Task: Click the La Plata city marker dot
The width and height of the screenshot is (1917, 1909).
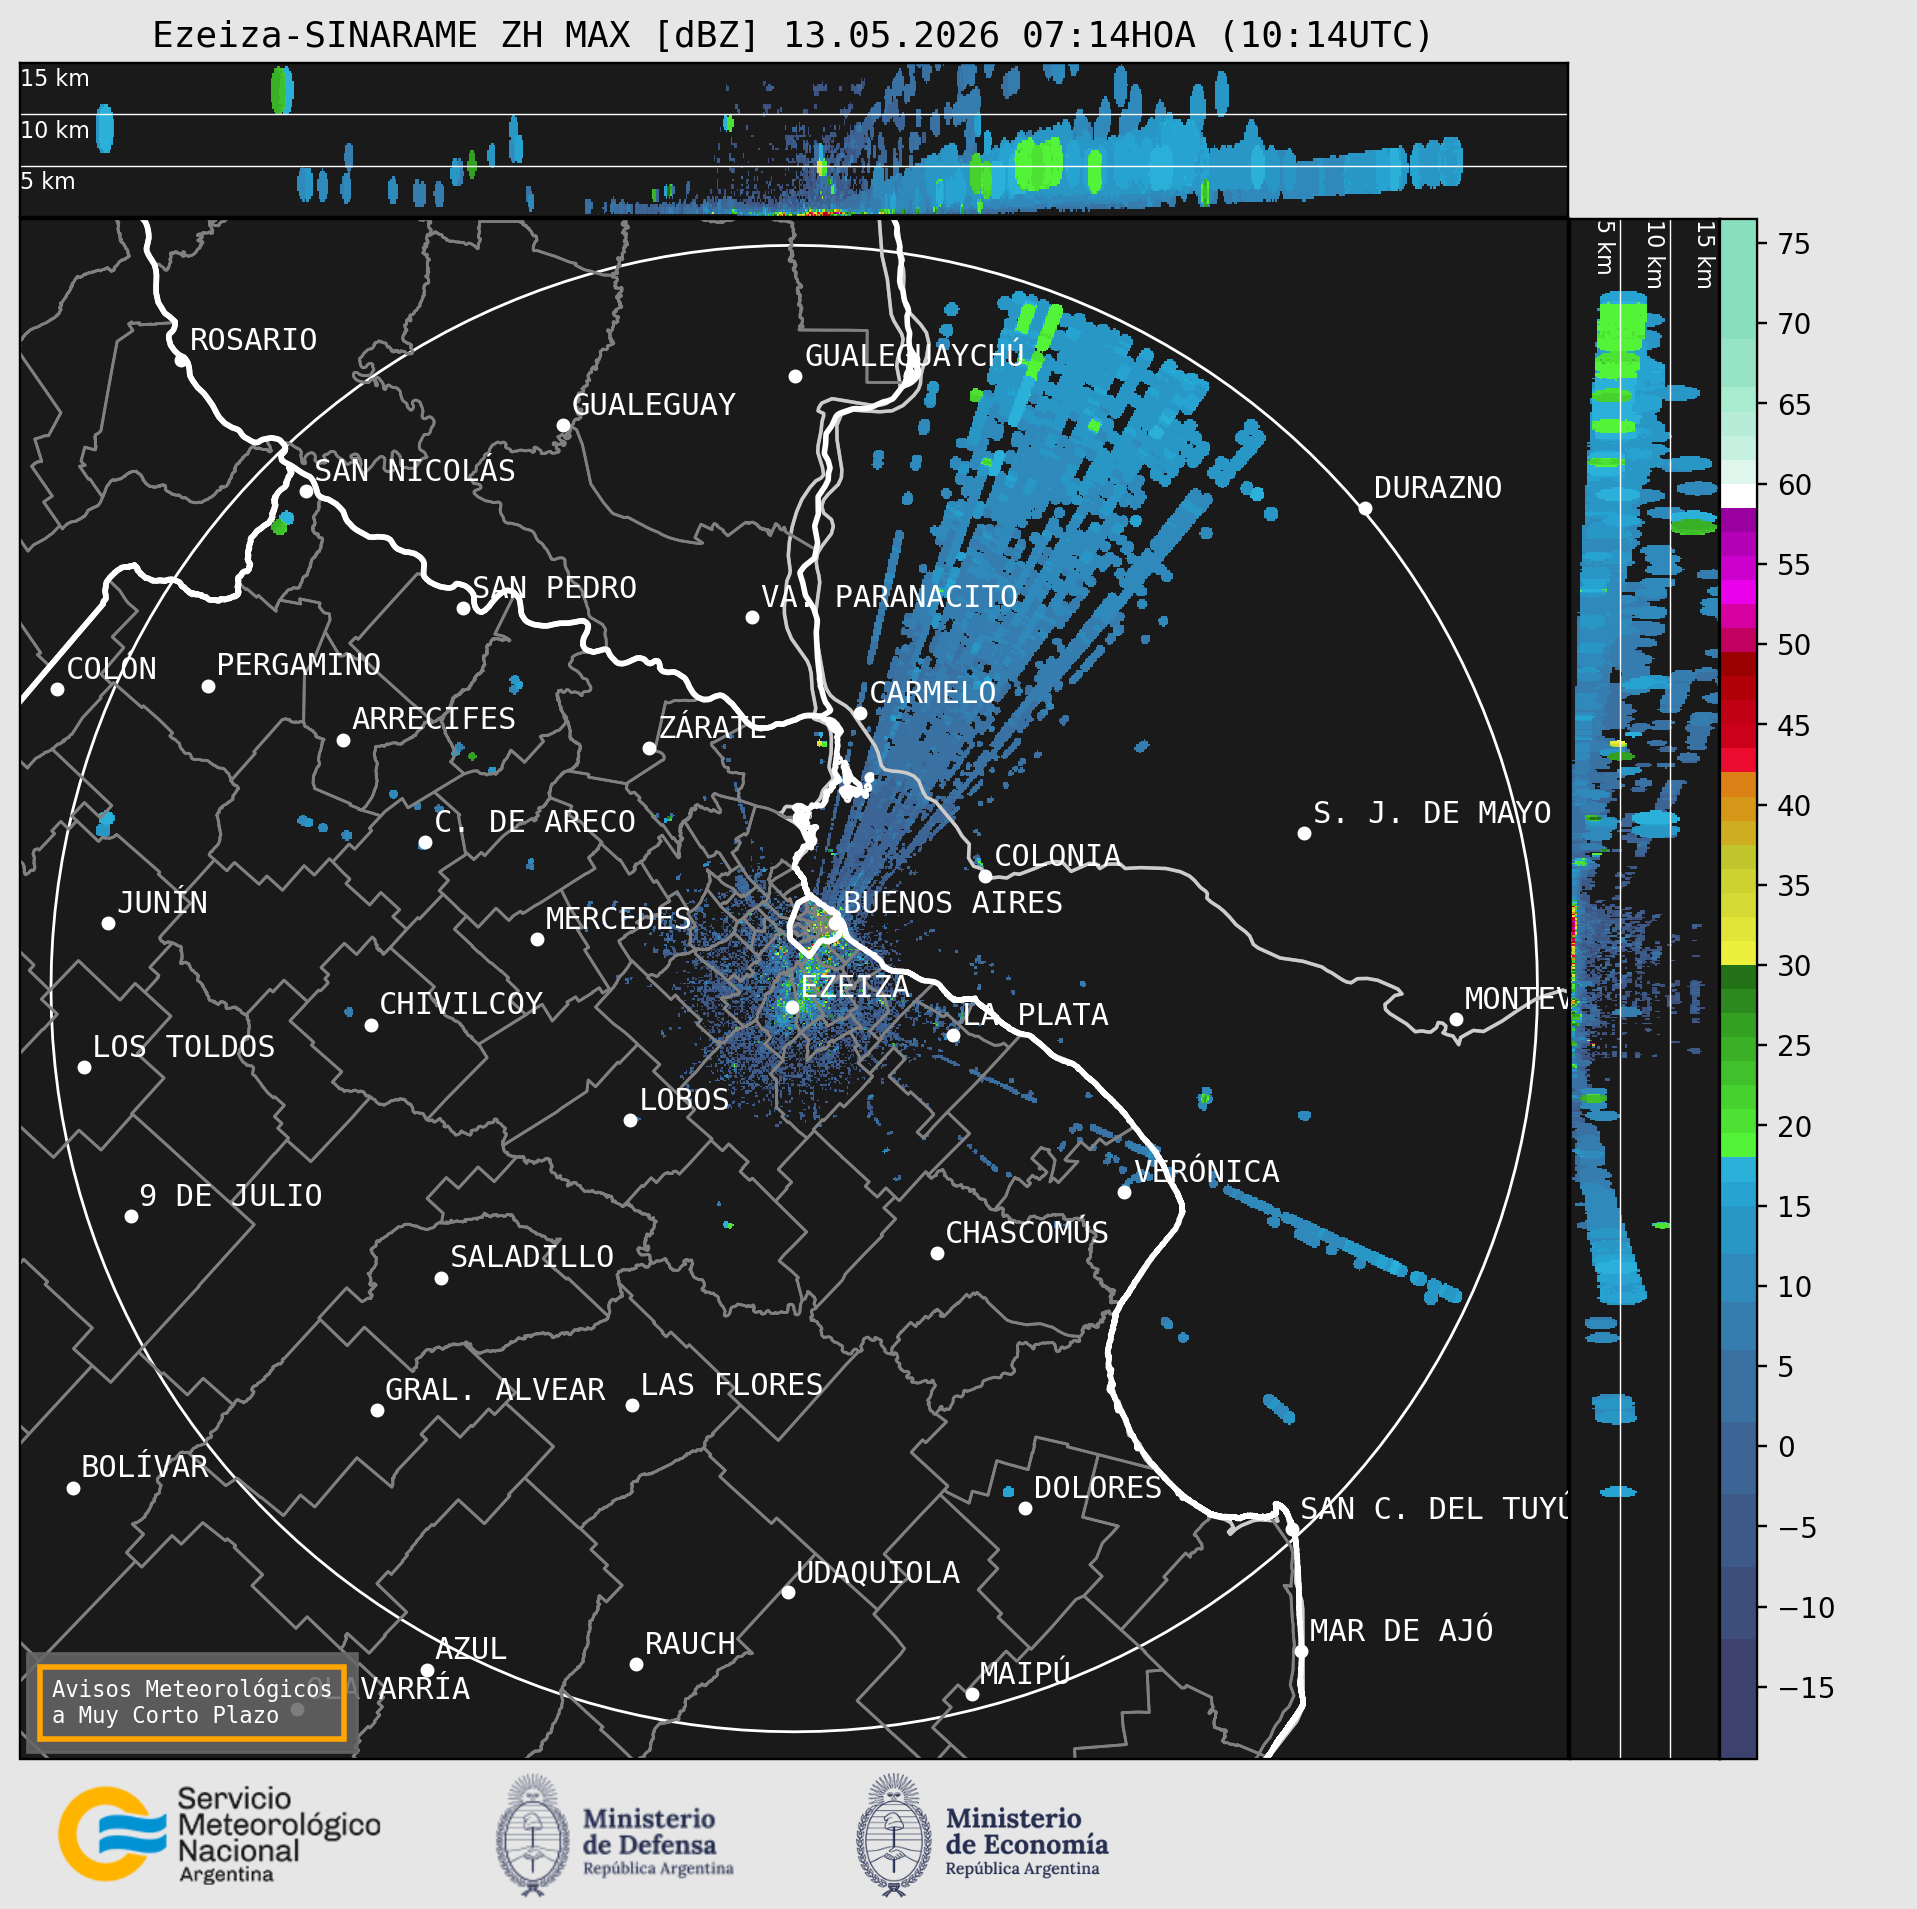Action: coord(953,1035)
